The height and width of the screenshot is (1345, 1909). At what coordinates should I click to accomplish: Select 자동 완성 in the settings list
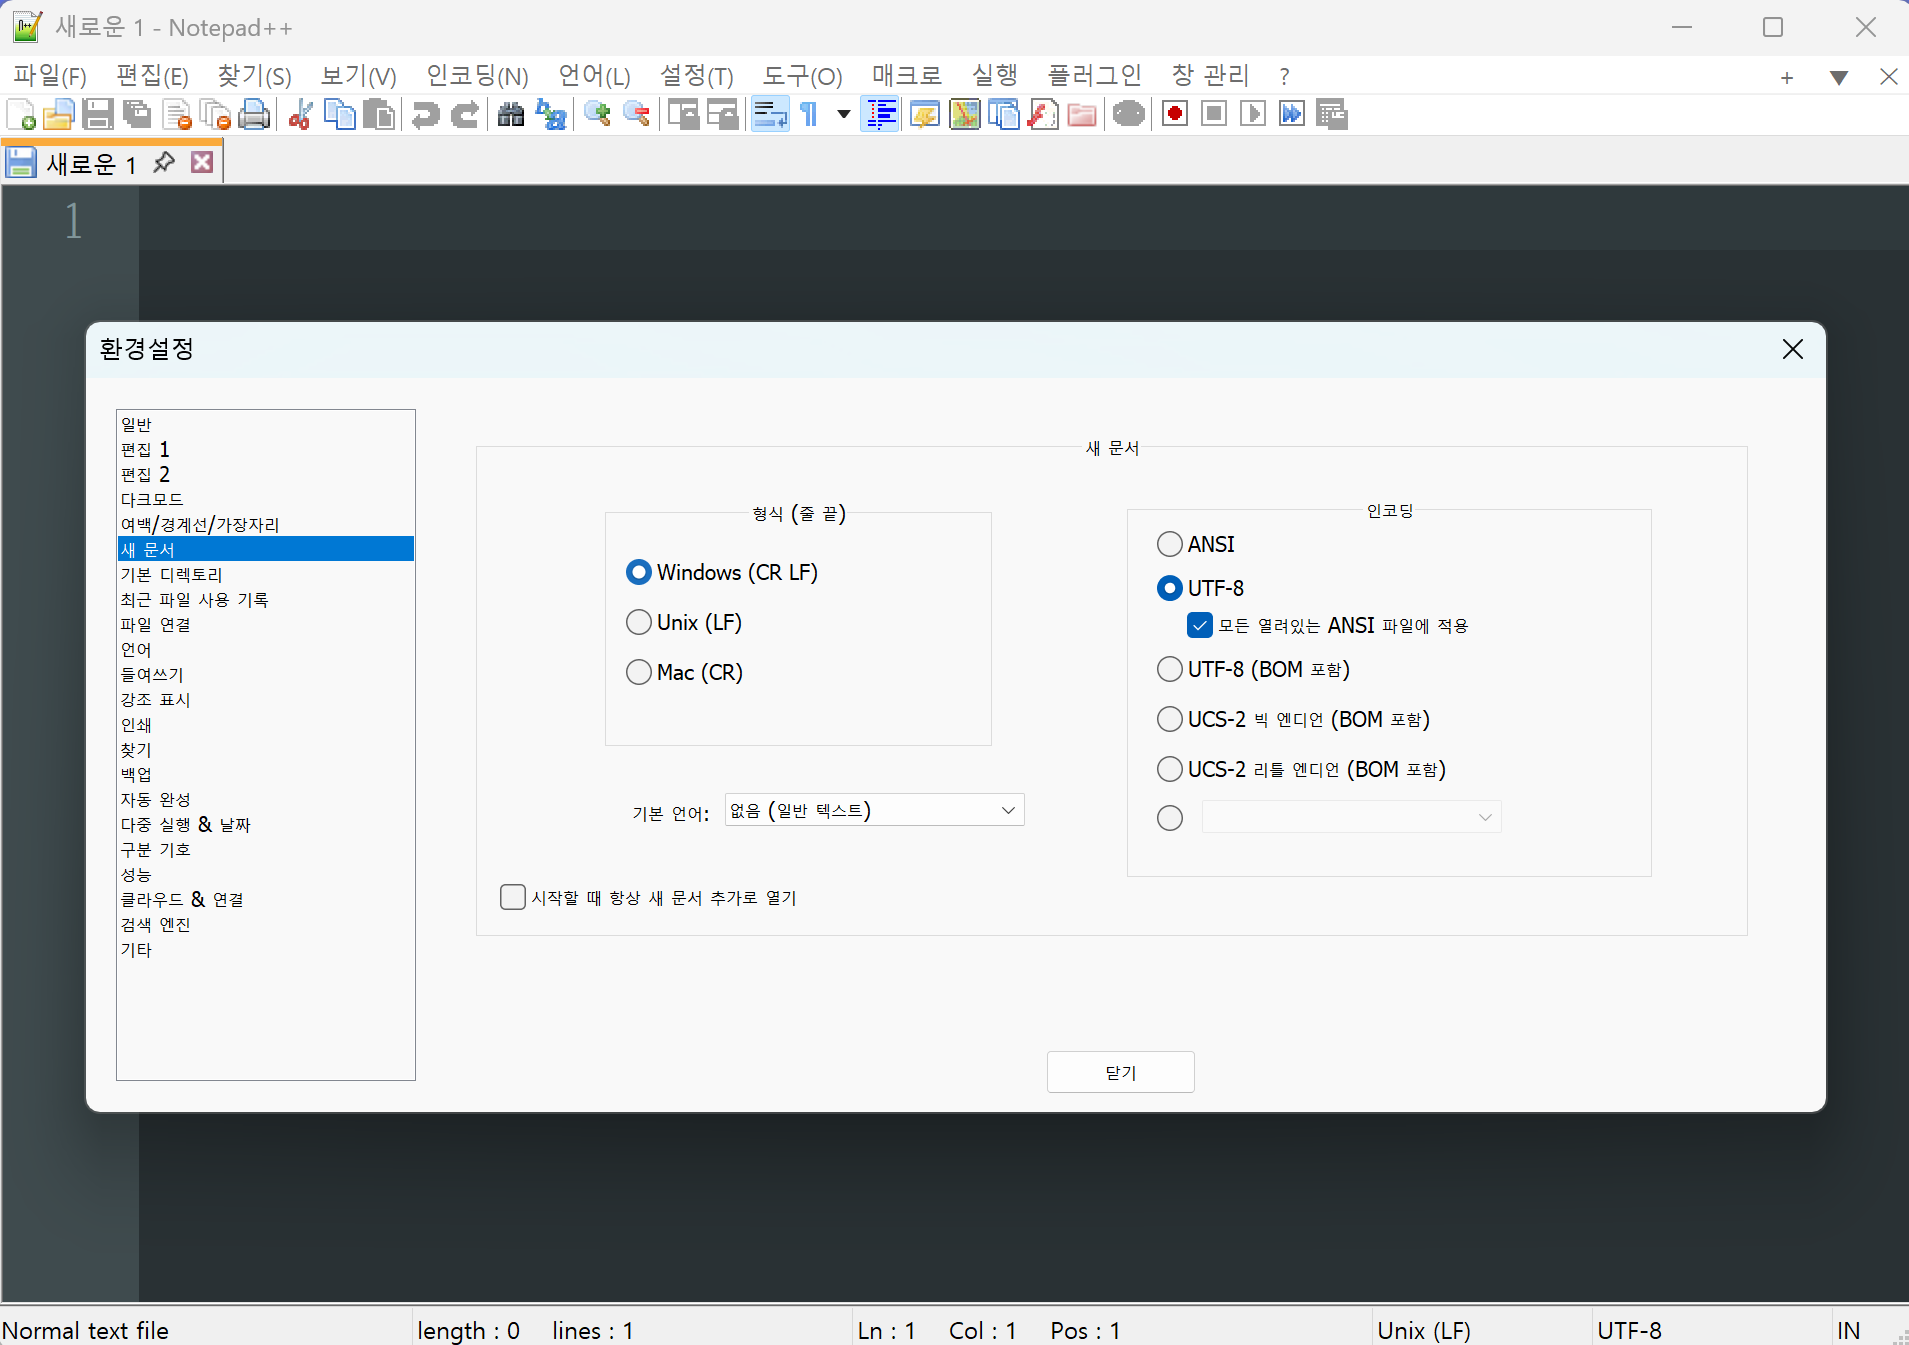pos(156,799)
